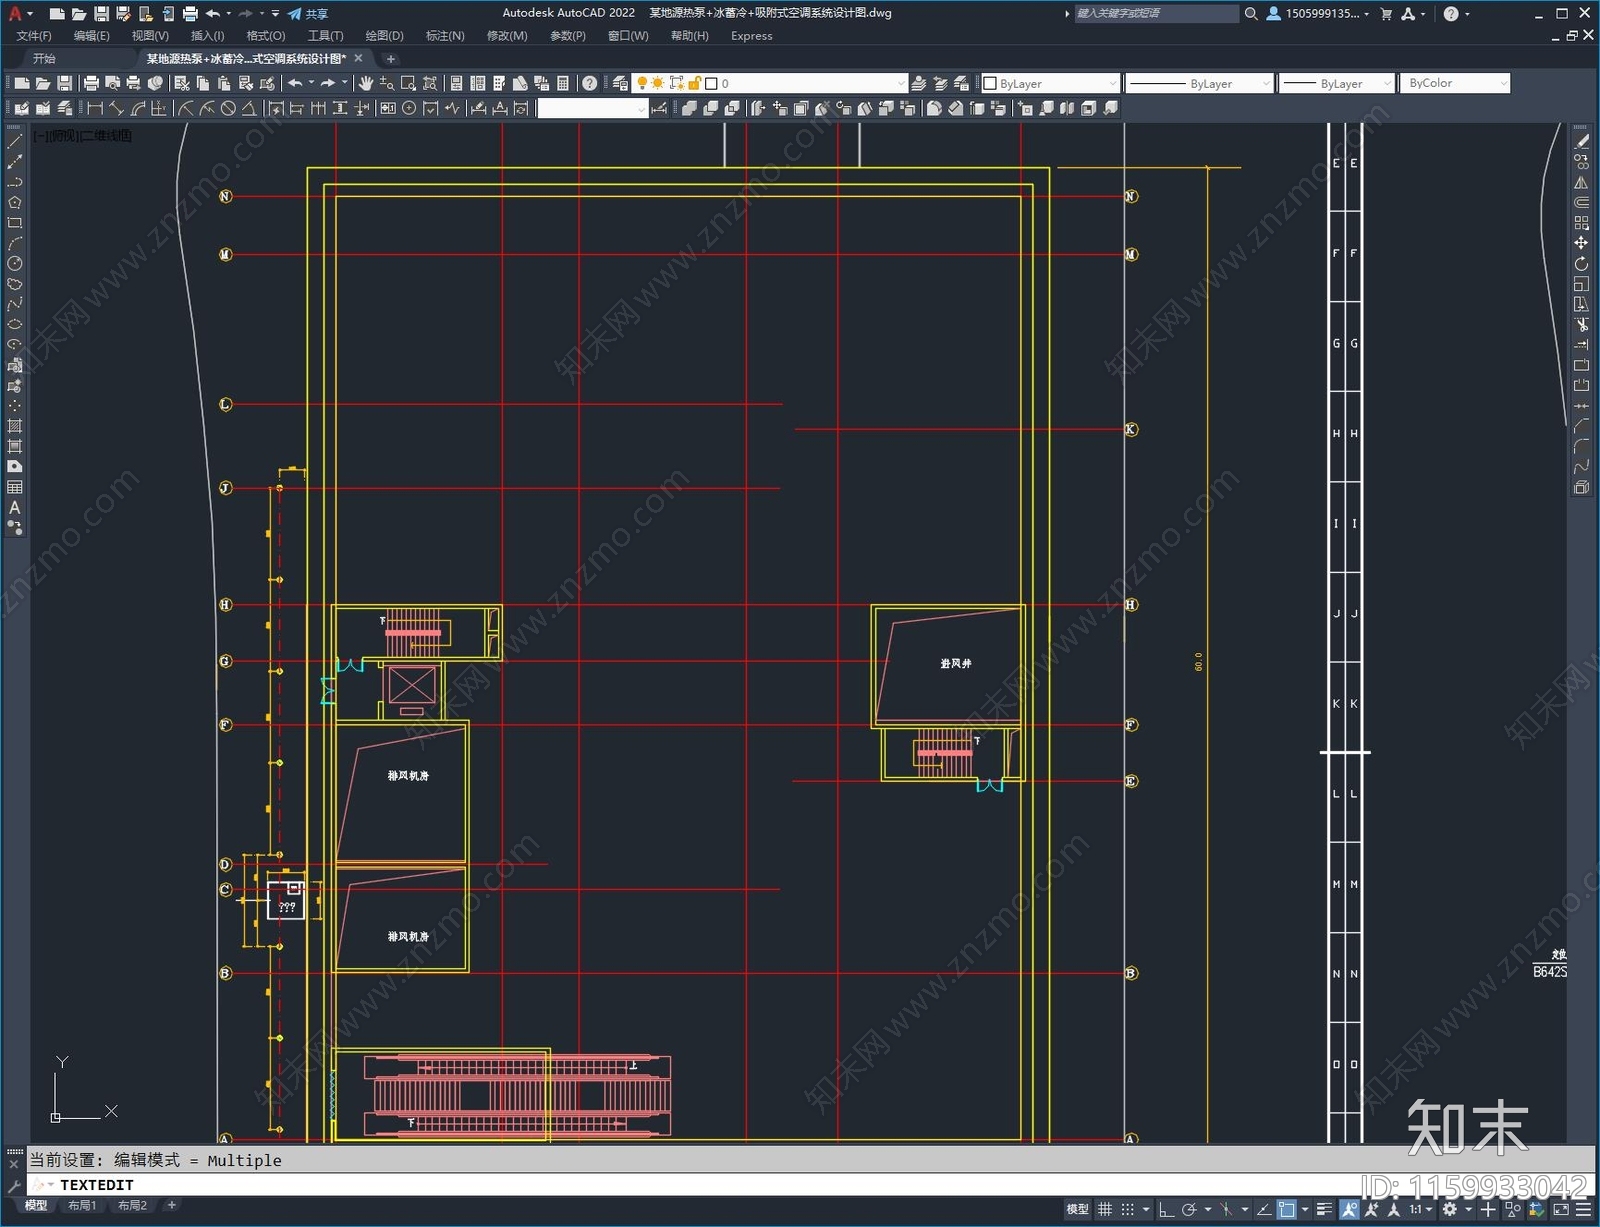Select the Multiline Text A tool
This screenshot has width=1600, height=1227.
point(14,508)
